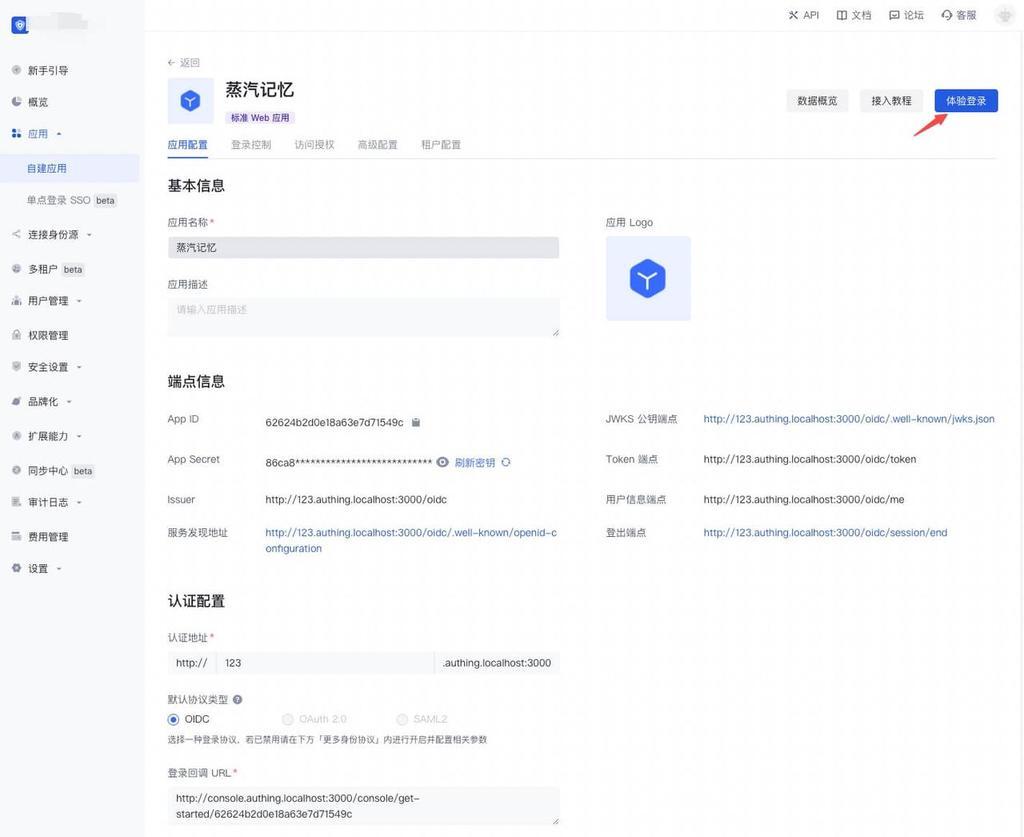Open 费用管理 card icon
The image size is (1024, 837).
coord(16,536)
